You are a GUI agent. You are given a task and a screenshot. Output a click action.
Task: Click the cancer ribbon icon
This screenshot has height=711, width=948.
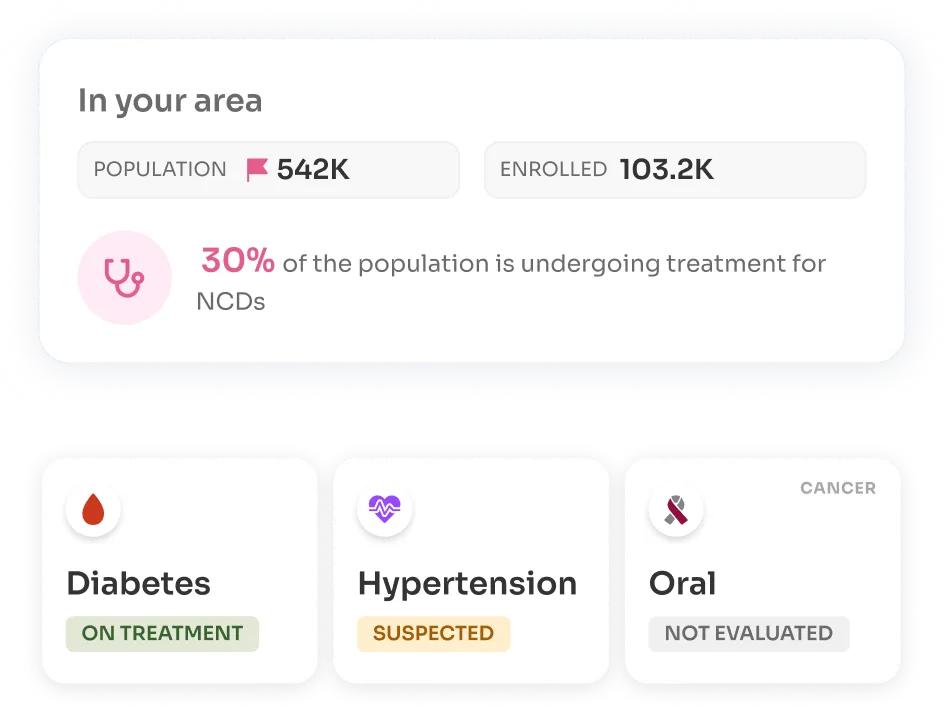[x=676, y=509]
